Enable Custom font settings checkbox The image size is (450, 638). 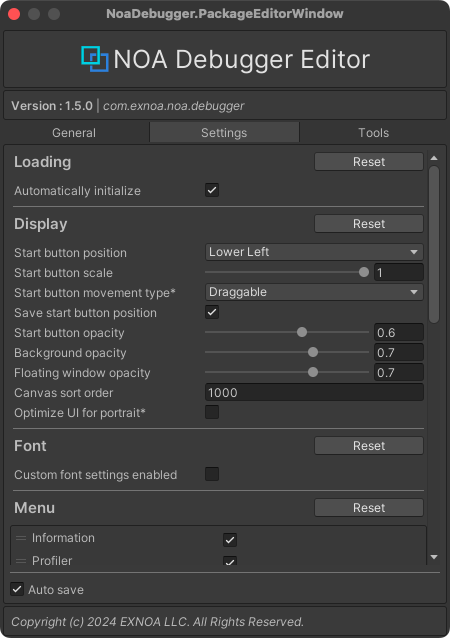pos(212,474)
